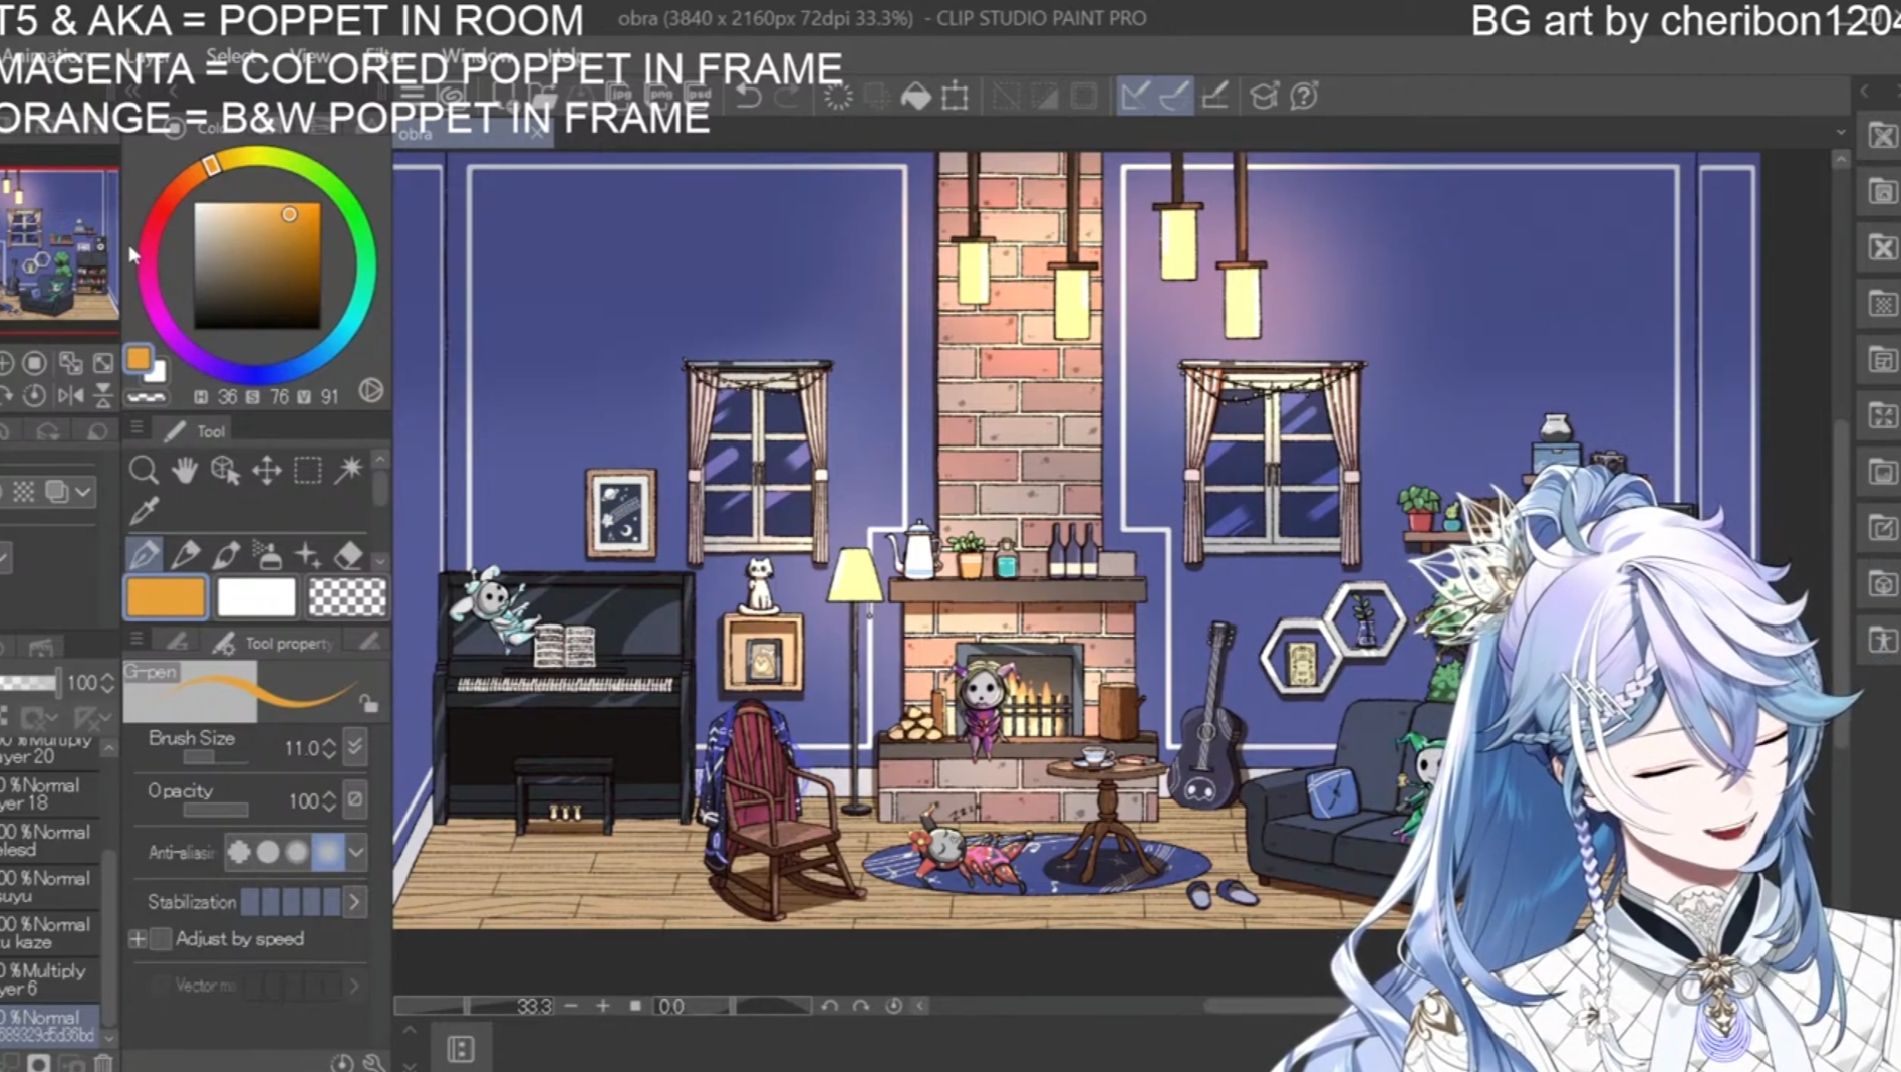This screenshot has width=1901, height=1072.
Task: Click the Undo arrow in command bar
Action: pyautogui.click(x=749, y=96)
